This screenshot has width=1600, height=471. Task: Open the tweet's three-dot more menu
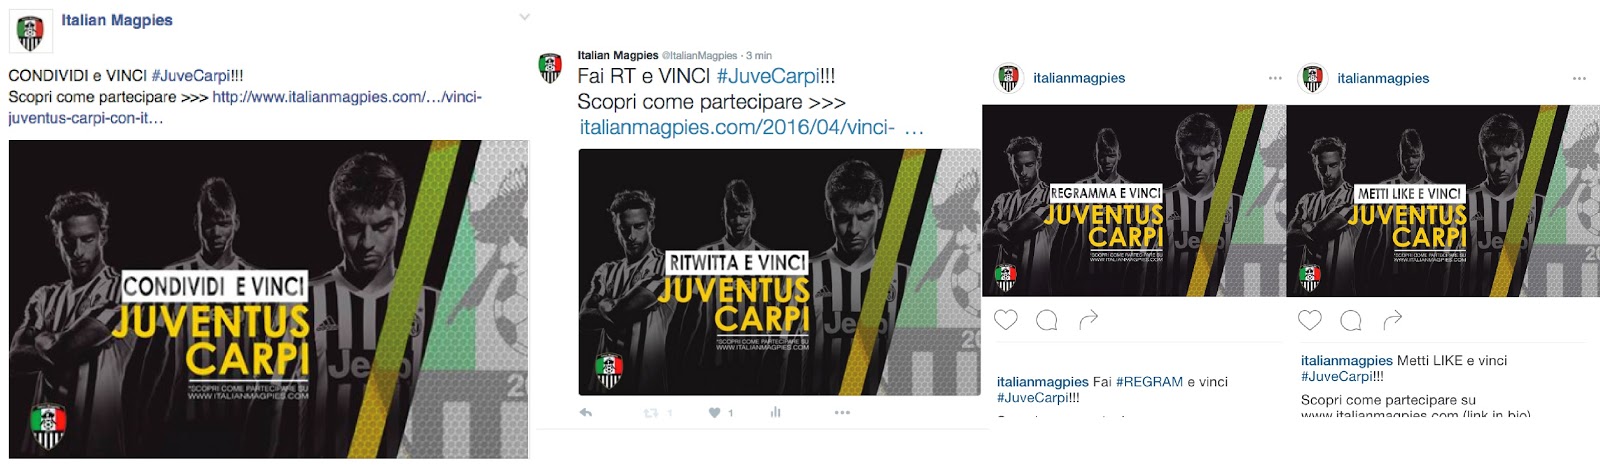pos(842,412)
